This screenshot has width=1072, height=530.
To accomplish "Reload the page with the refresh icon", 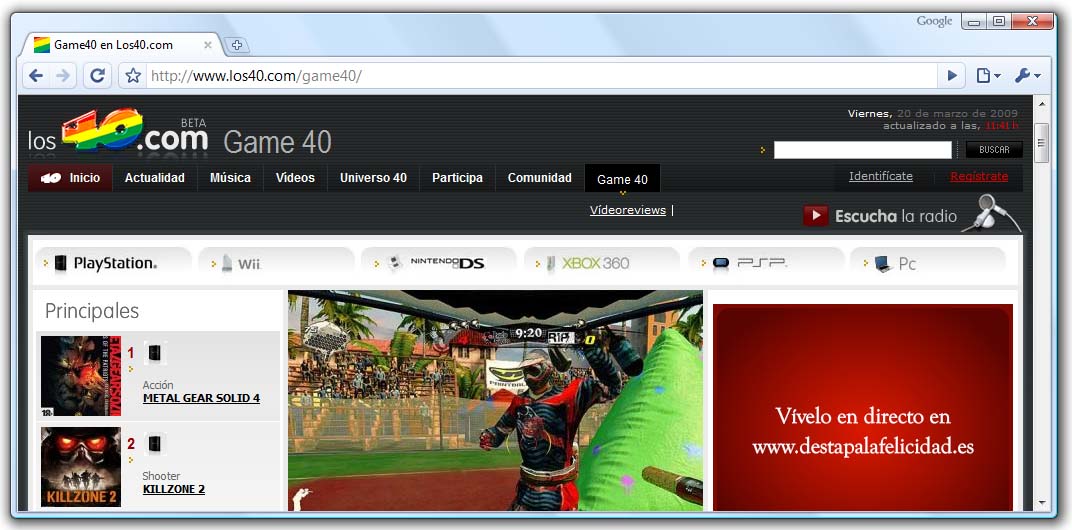I will tap(98, 76).
